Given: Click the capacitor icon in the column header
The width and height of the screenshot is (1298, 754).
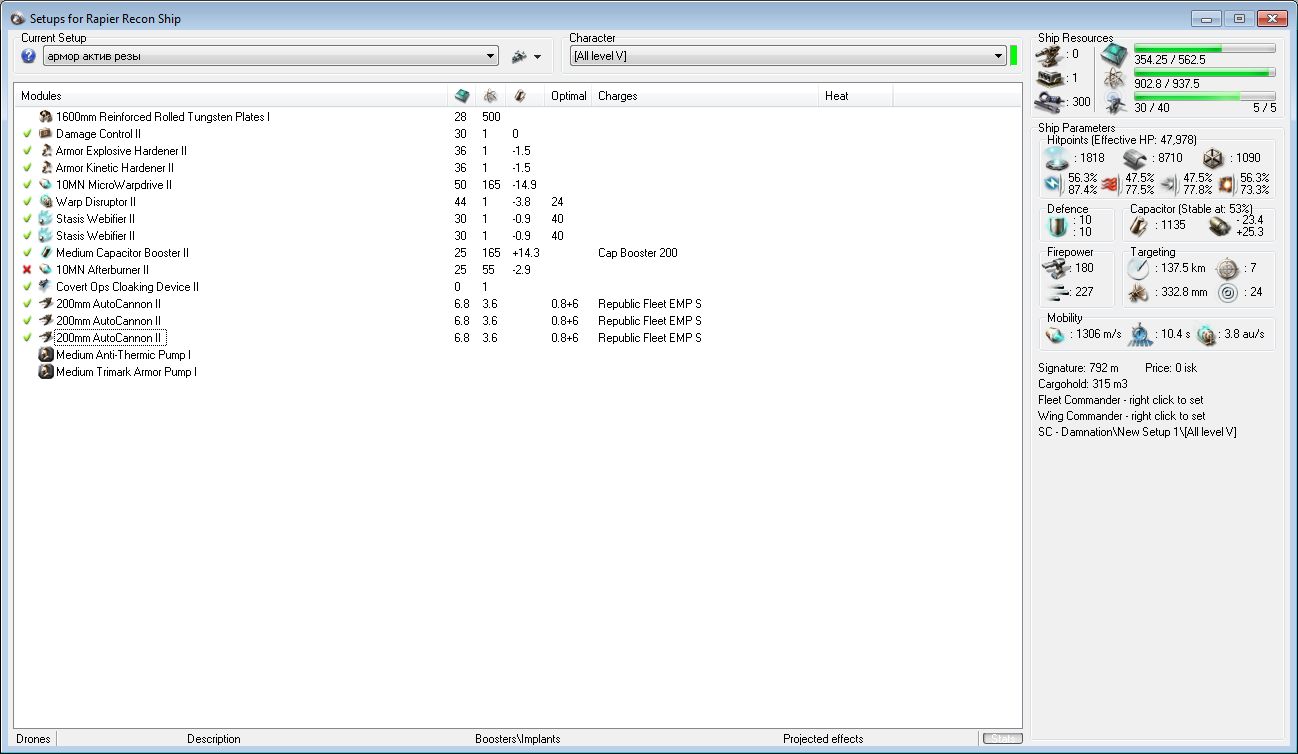Looking at the screenshot, I should [519, 96].
